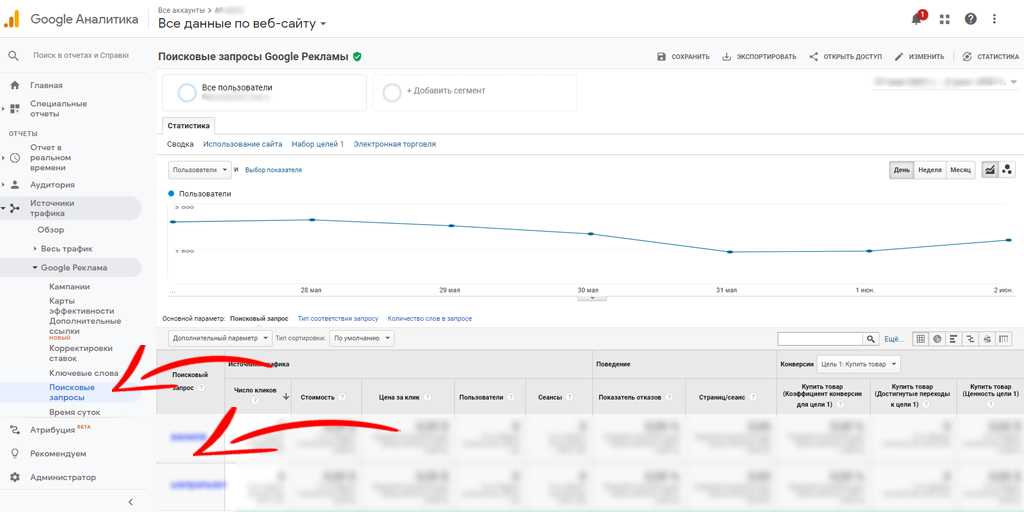Select the День interval button
The image size is (1024, 512).
click(x=902, y=170)
